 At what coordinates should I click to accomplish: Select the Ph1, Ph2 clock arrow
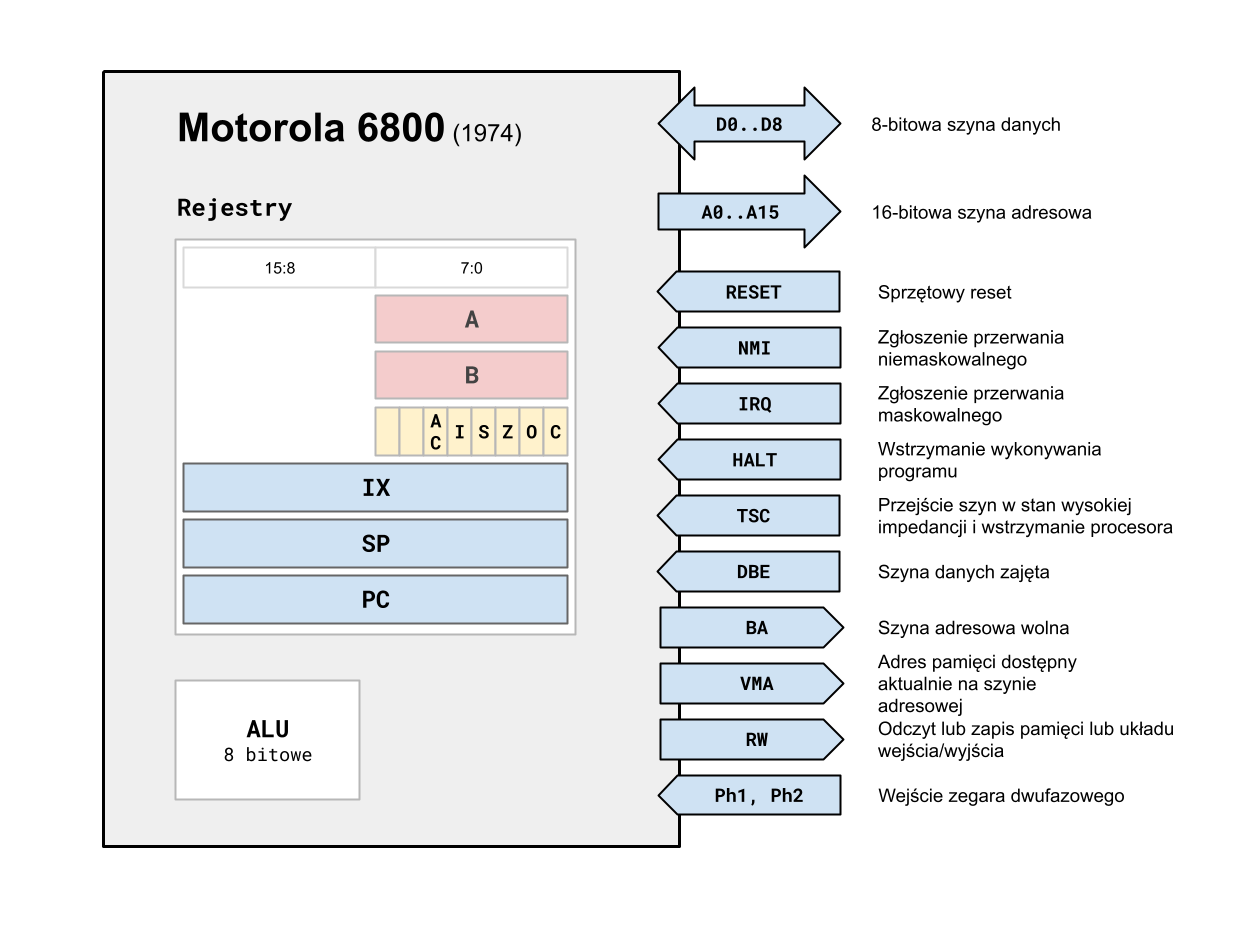click(755, 795)
